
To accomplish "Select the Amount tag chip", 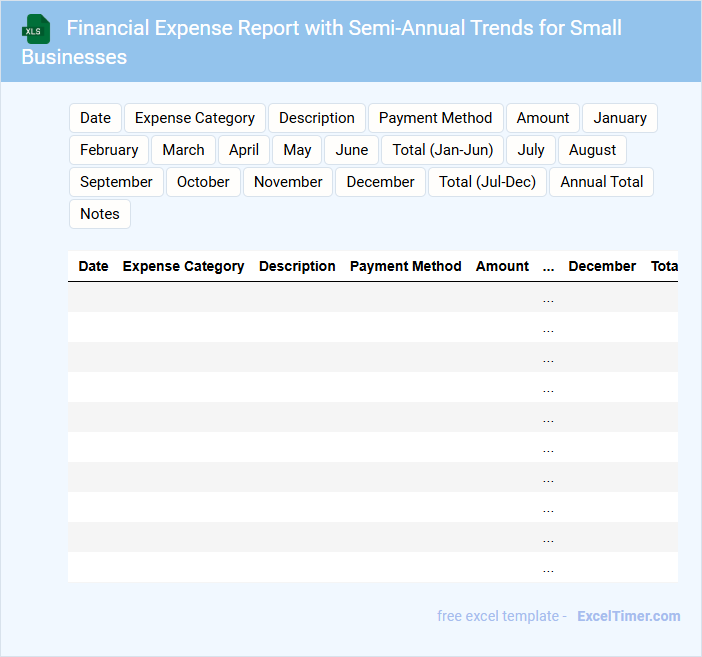I will tap(543, 118).
